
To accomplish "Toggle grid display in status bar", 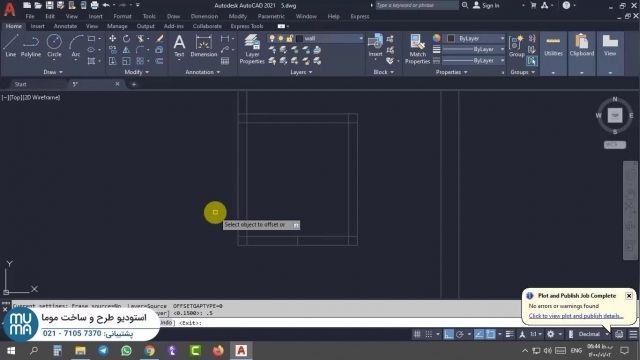I will pos(417,334).
